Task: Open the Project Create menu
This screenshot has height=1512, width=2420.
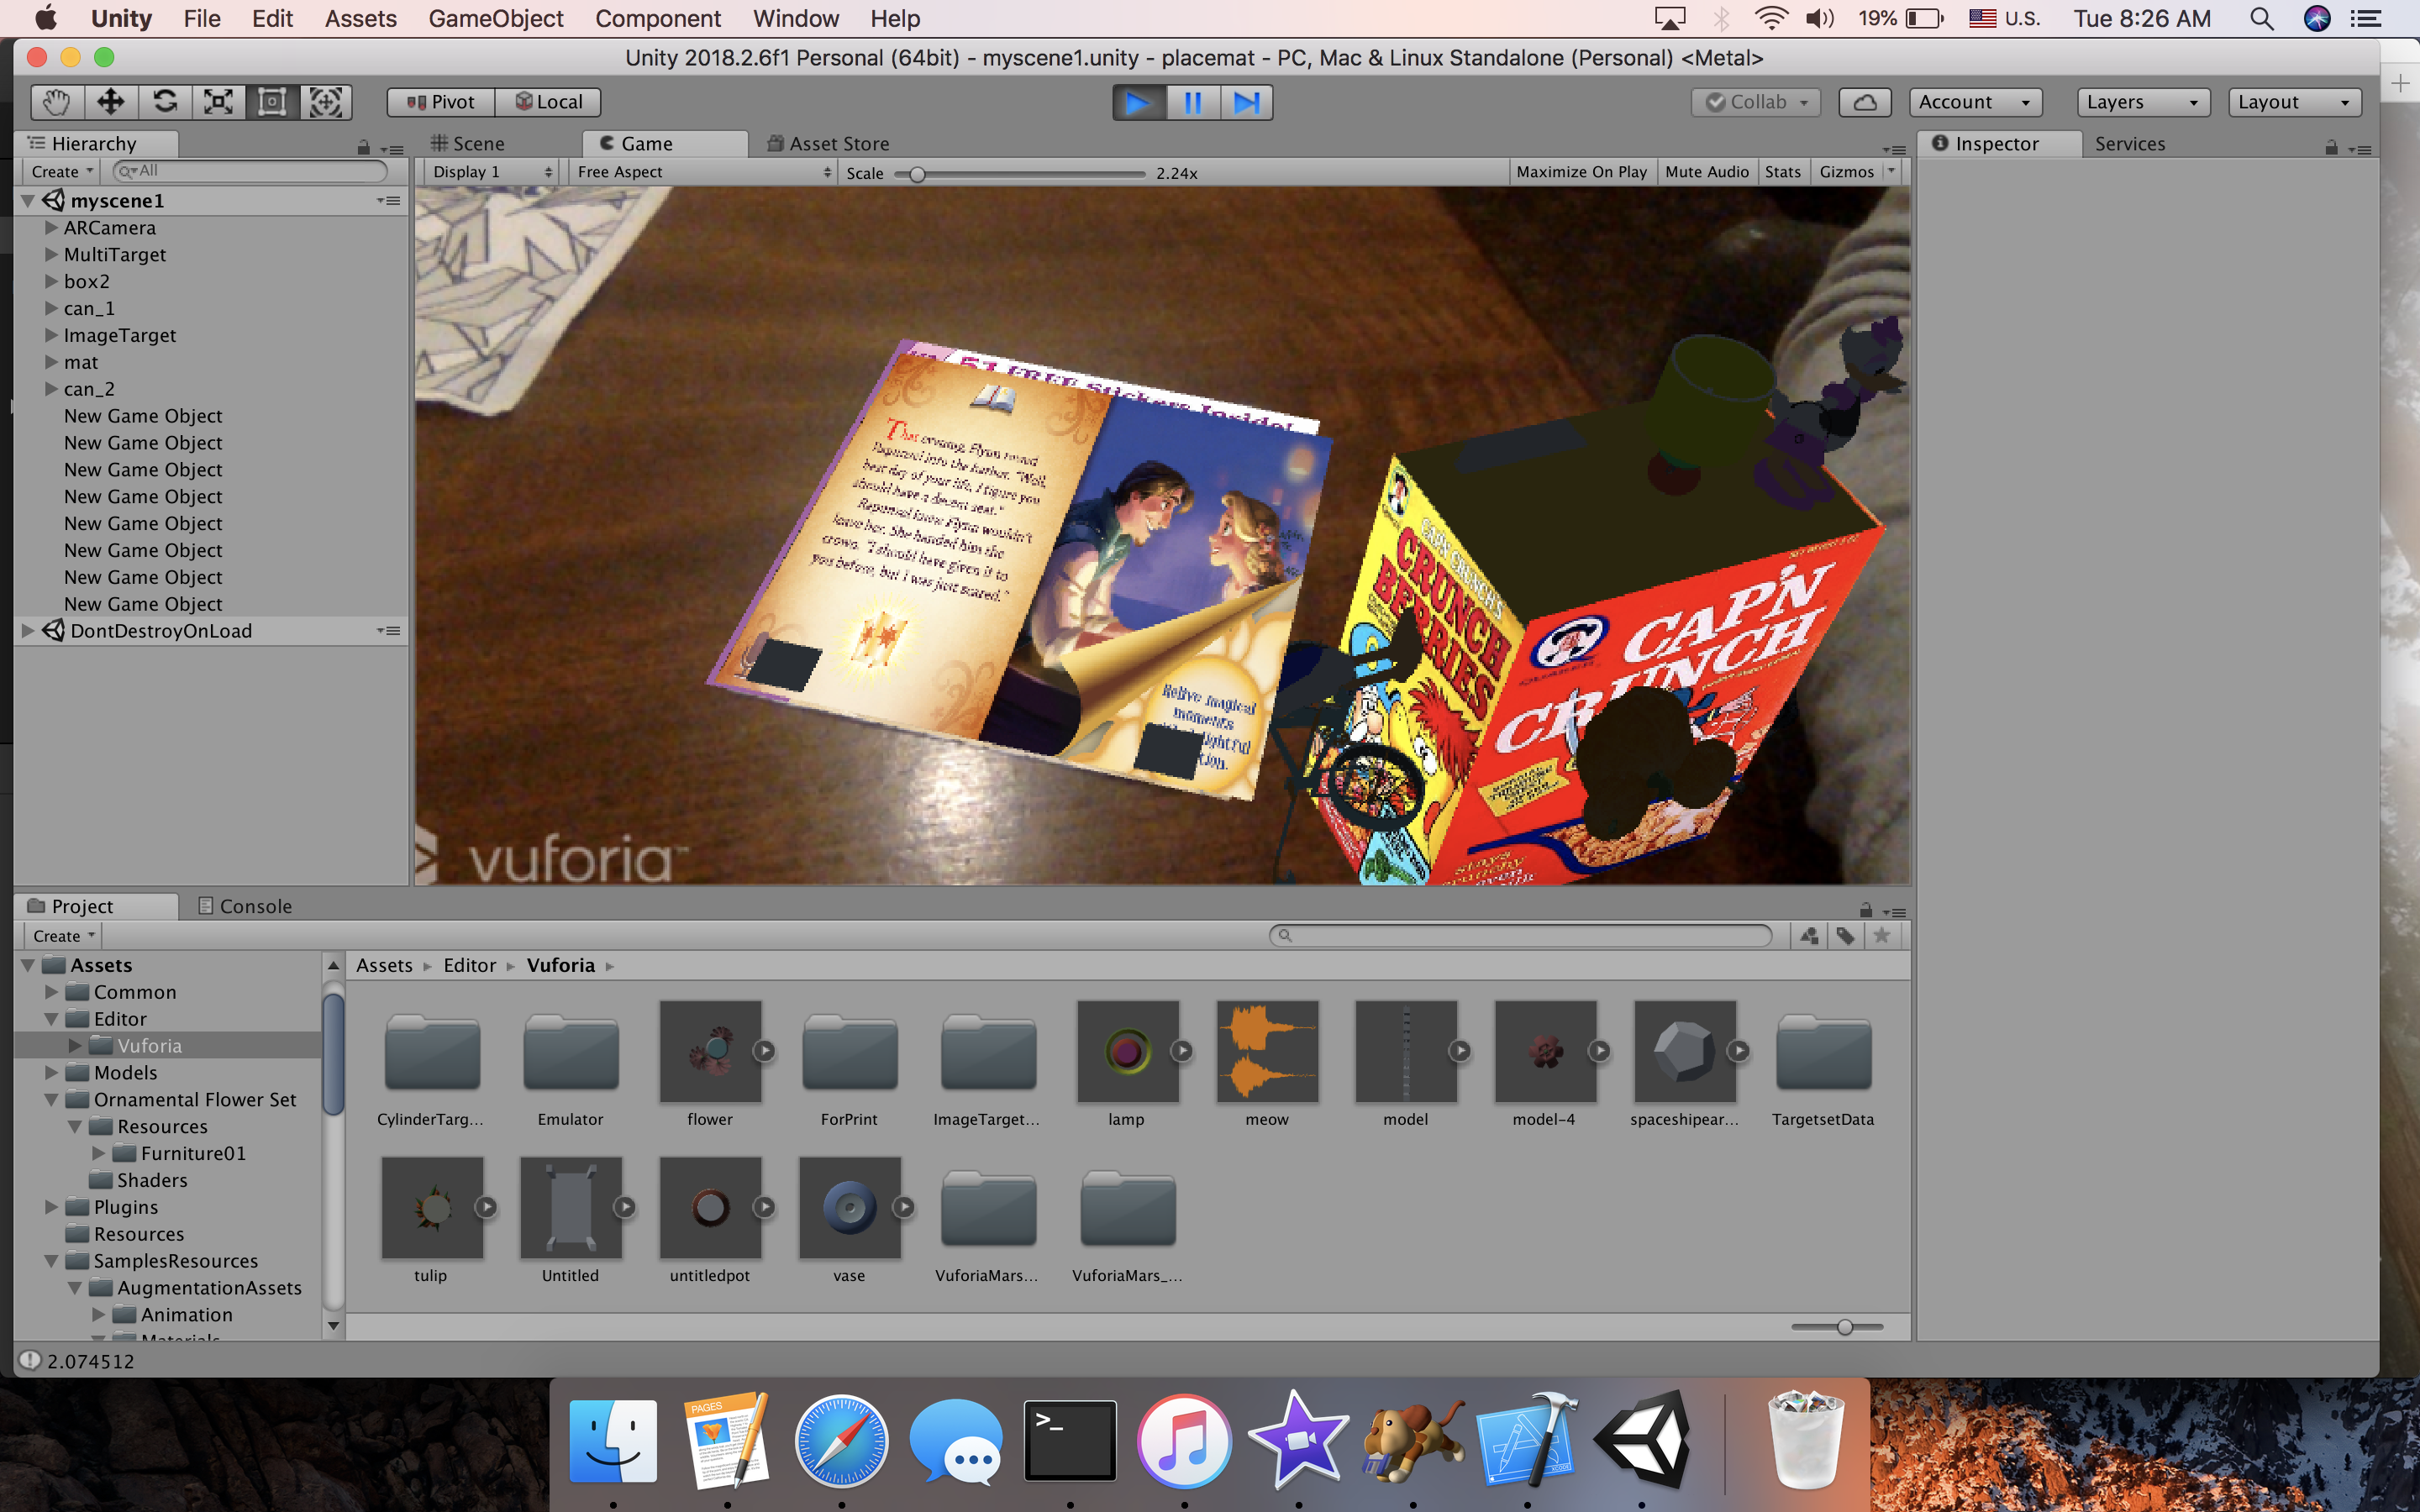Action: [x=63, y=936]
